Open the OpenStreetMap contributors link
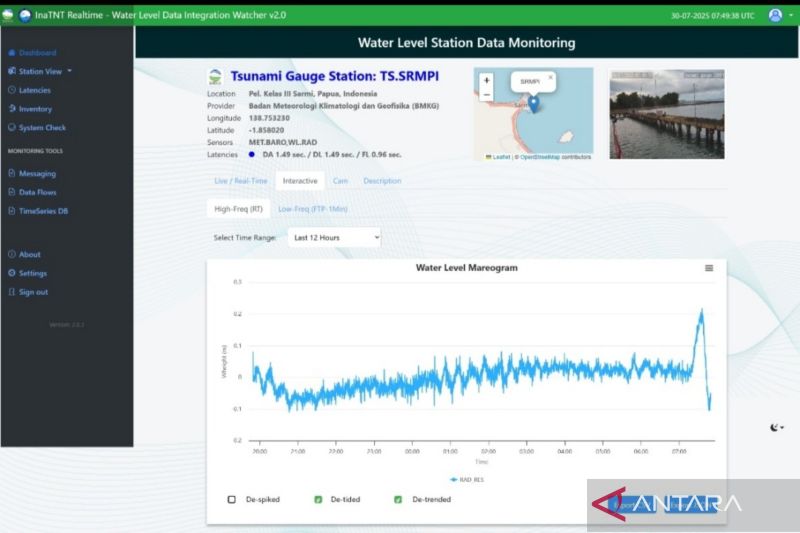This screenshot has width=800, height=533. pyautogui.click(x=553, y=157)
